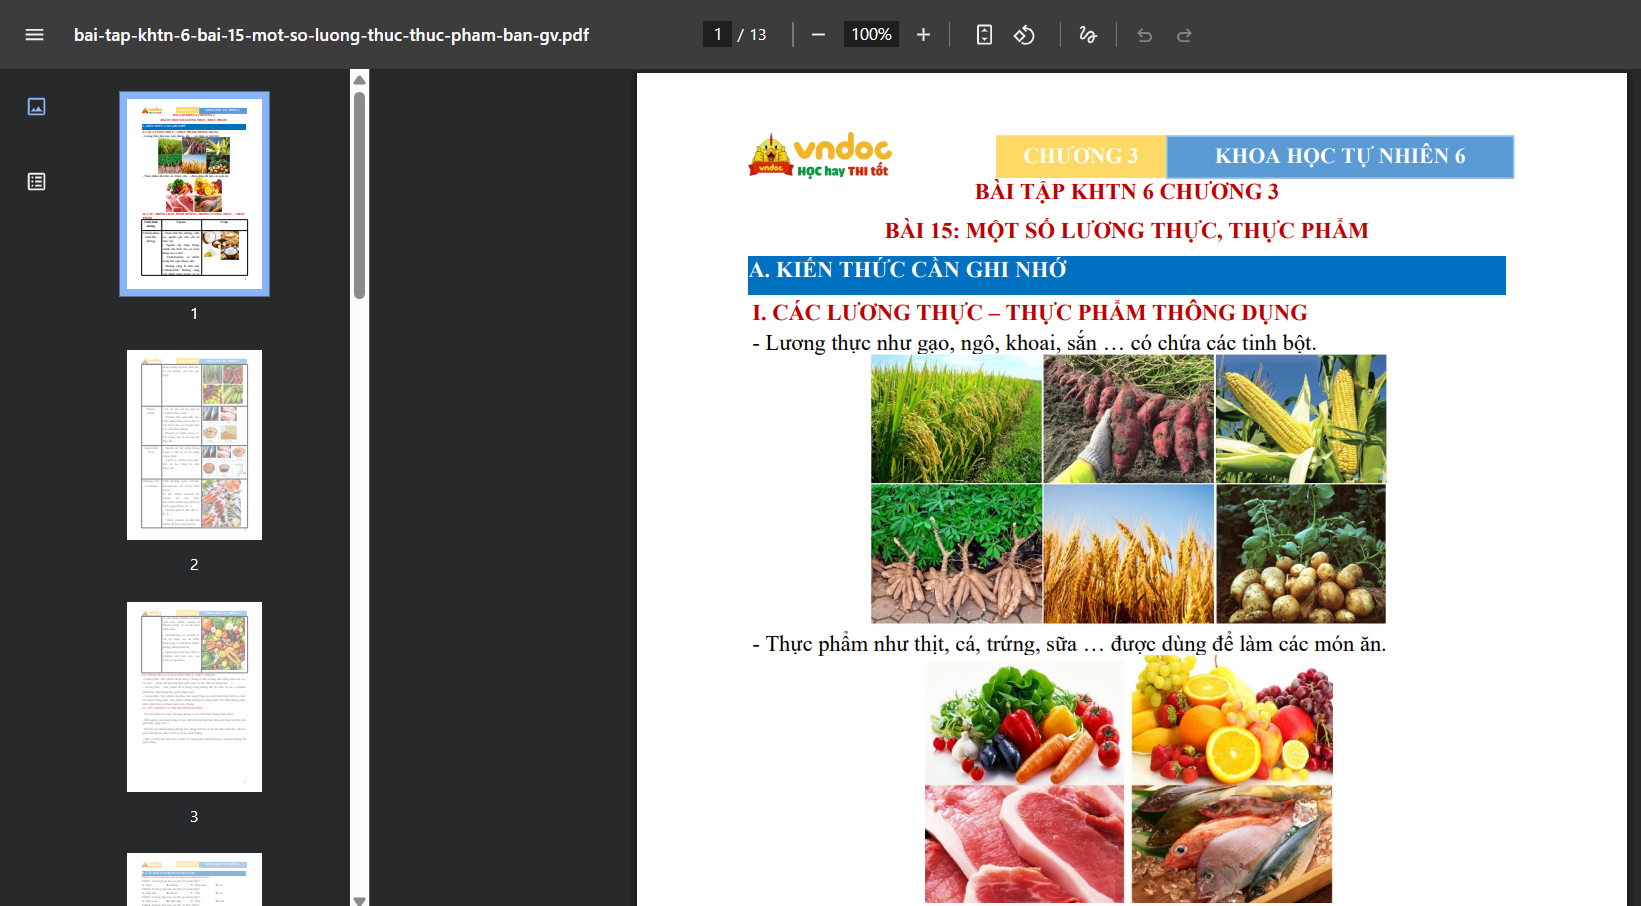Switch sidebar to document outline view
1641x906 pixels.
[37, 182]
